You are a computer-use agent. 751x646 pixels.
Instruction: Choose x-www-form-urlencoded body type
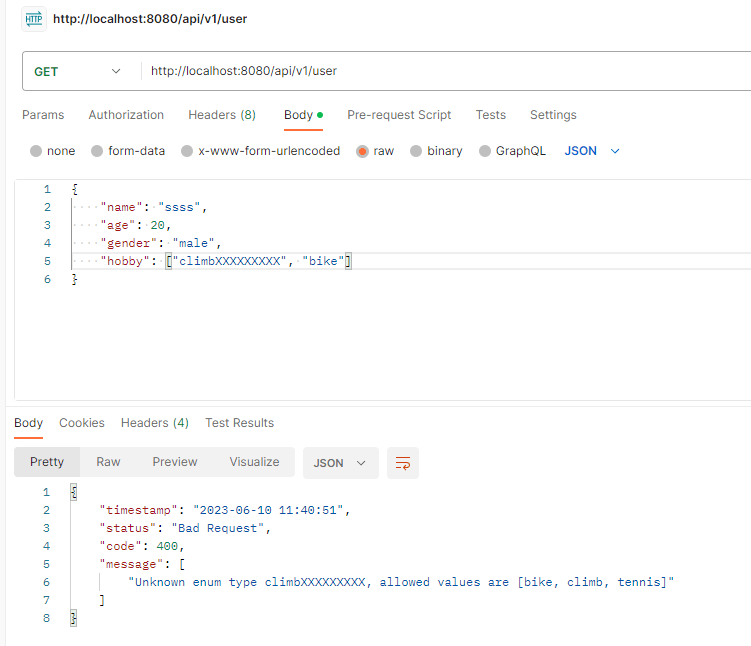point(187,151)
